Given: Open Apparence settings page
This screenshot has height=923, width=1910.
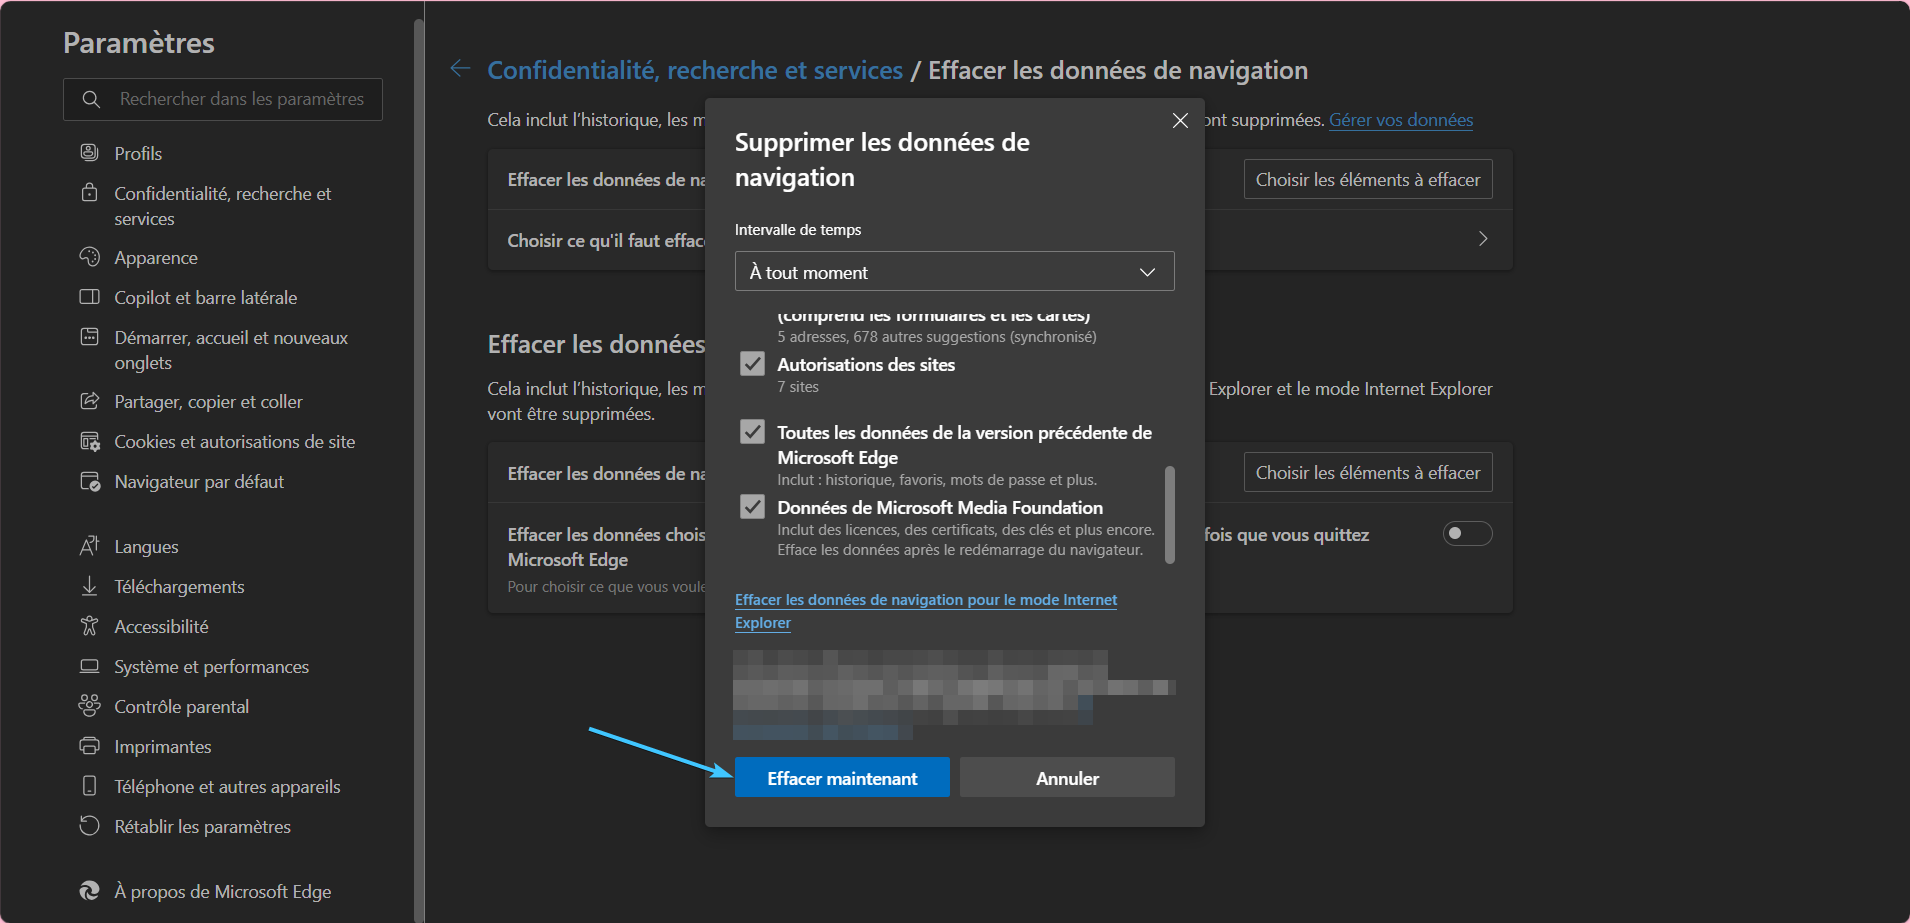Looking at the screenshot, I should tap(156, 258).
